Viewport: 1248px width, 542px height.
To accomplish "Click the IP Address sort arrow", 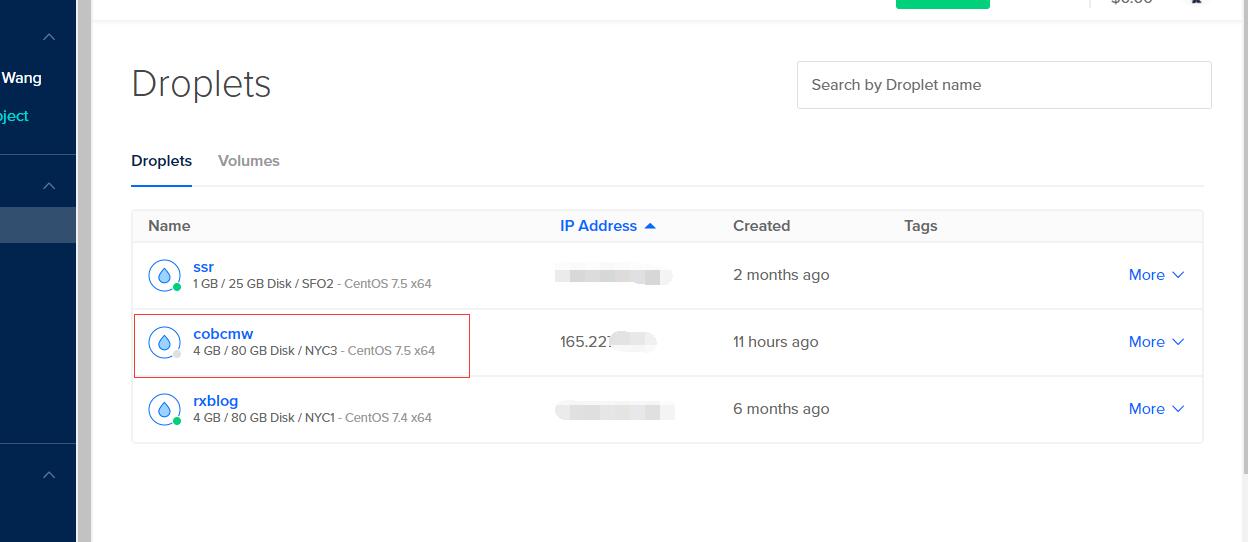I will click(650, 226).
